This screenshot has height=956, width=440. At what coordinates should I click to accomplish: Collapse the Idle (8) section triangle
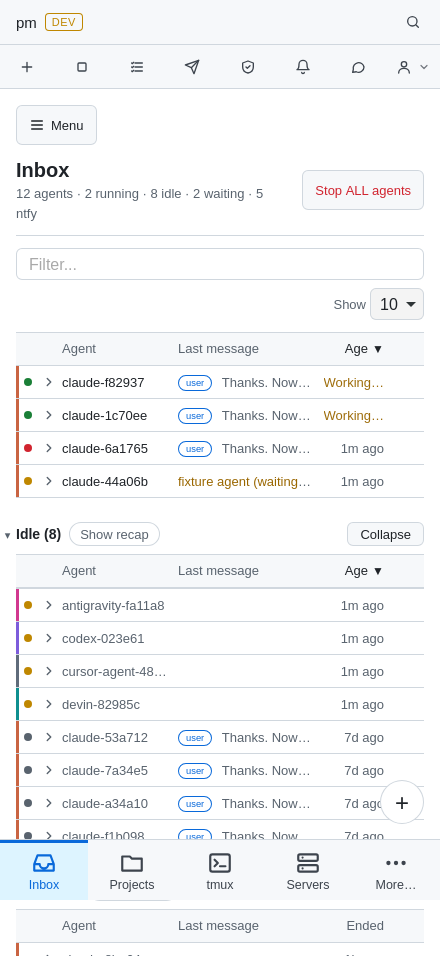tap(7, 535)
